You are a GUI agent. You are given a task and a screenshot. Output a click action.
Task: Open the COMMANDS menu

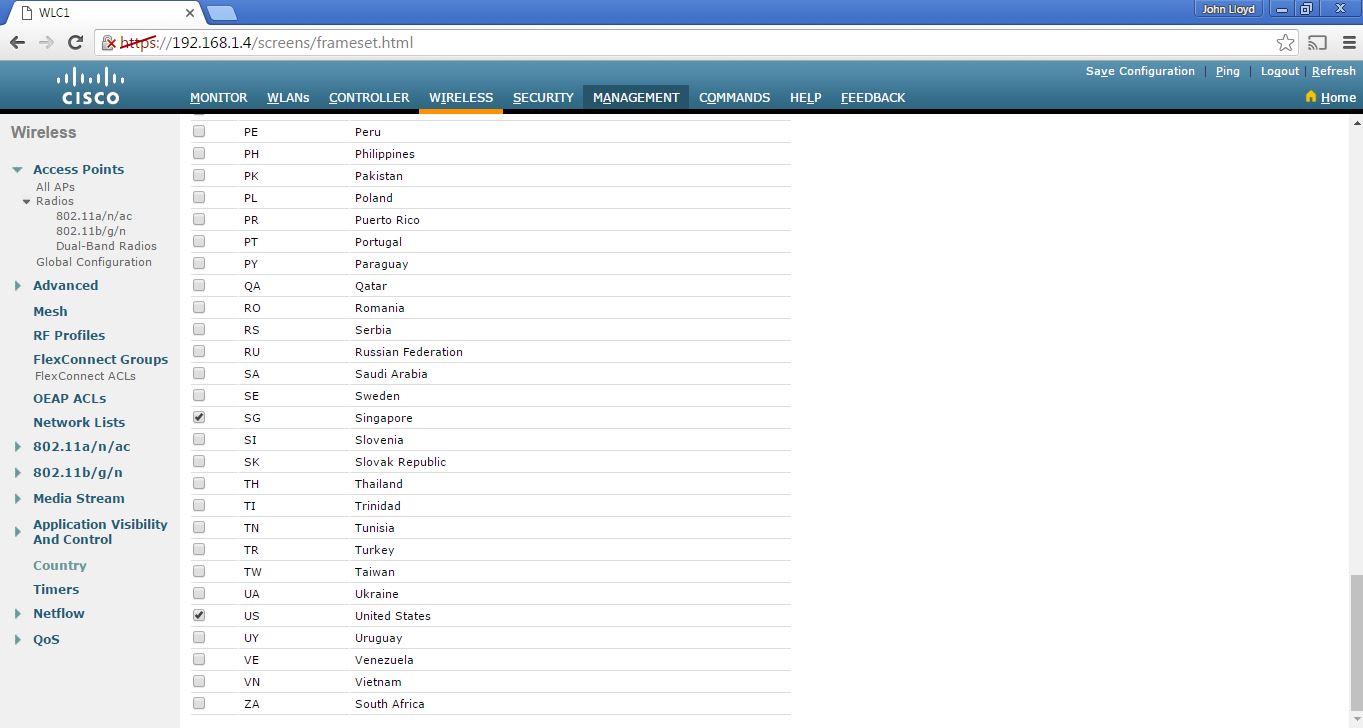click(734, 97)
